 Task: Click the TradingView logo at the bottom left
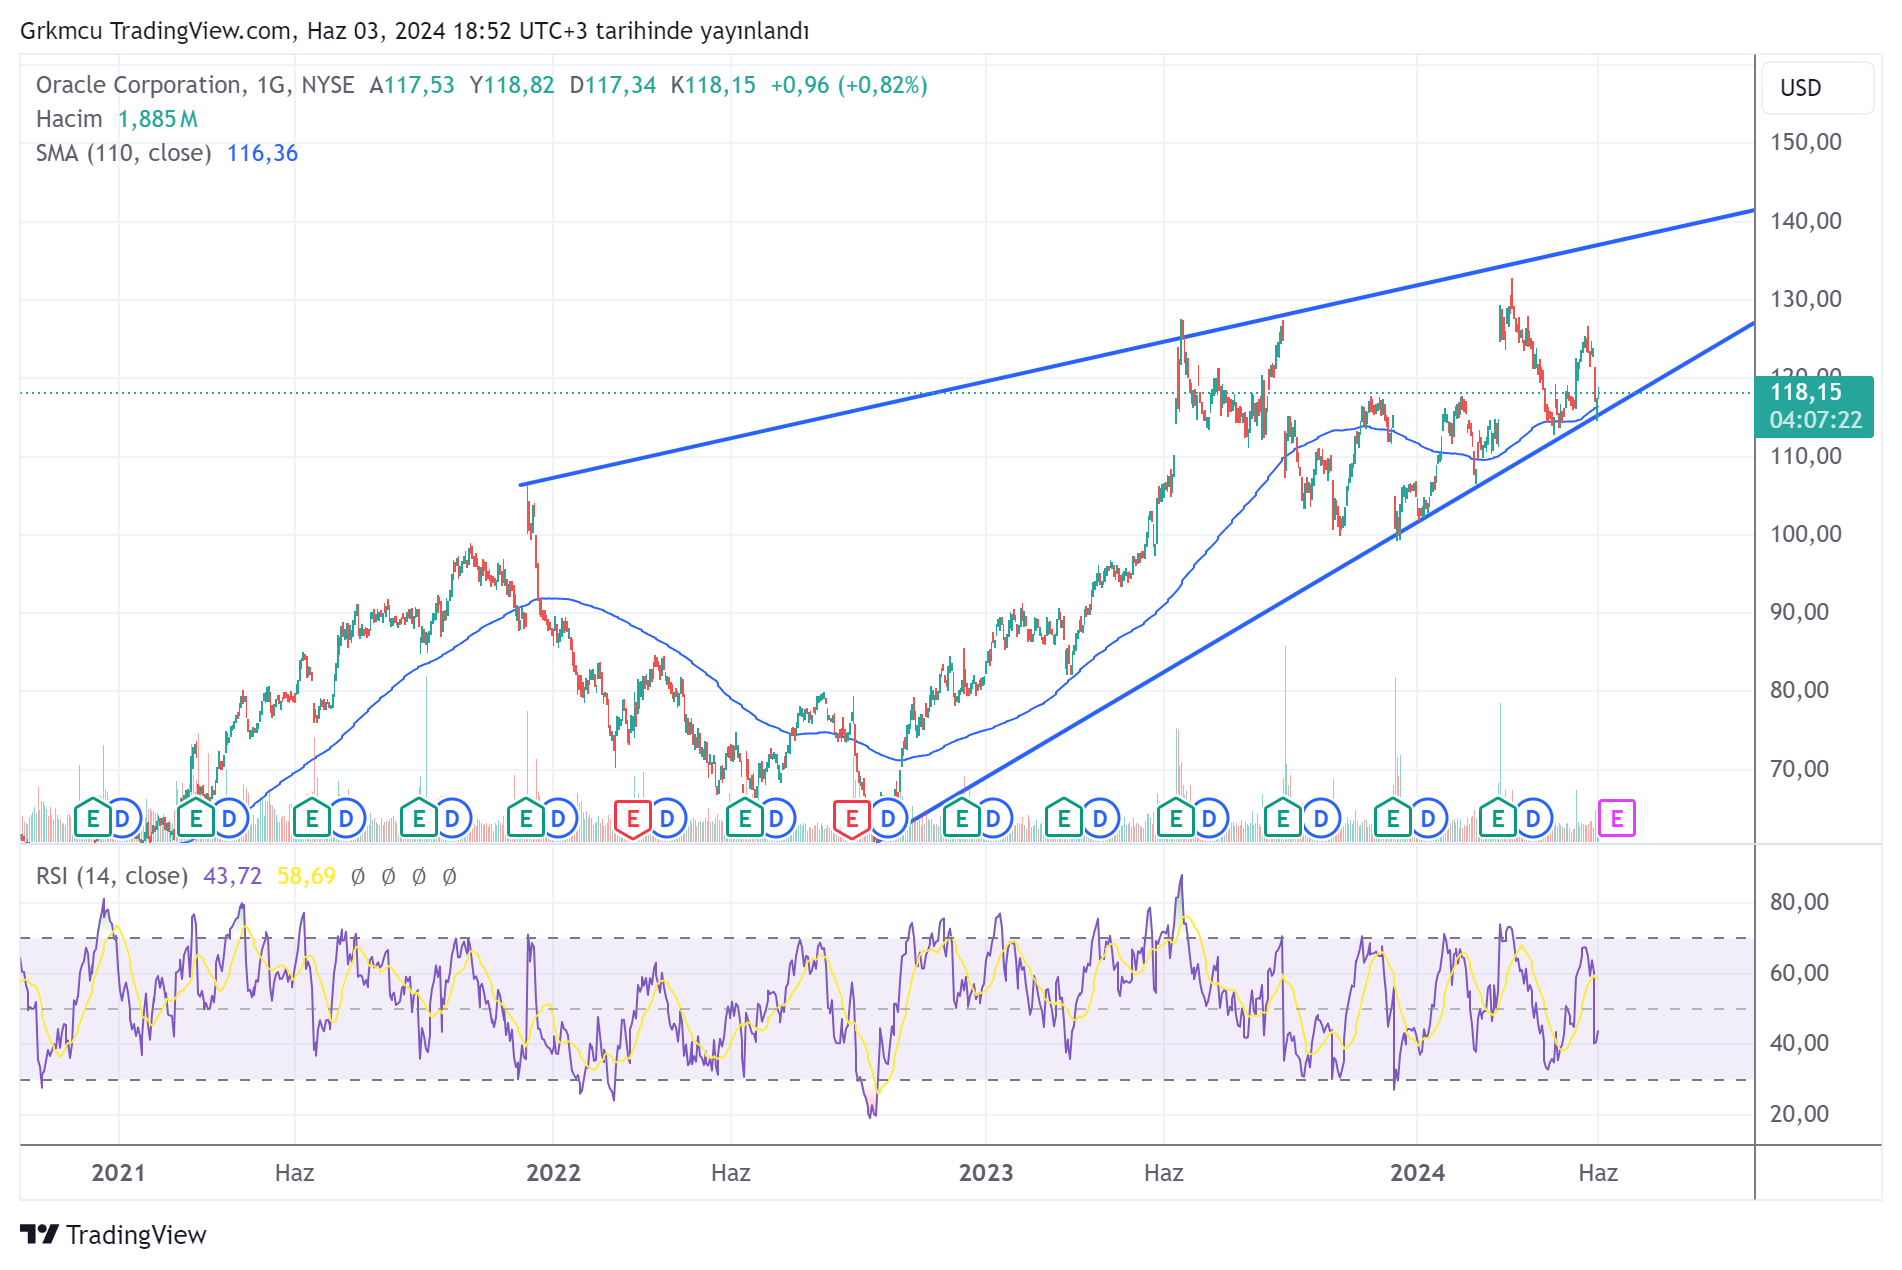tap(113, 1235)
